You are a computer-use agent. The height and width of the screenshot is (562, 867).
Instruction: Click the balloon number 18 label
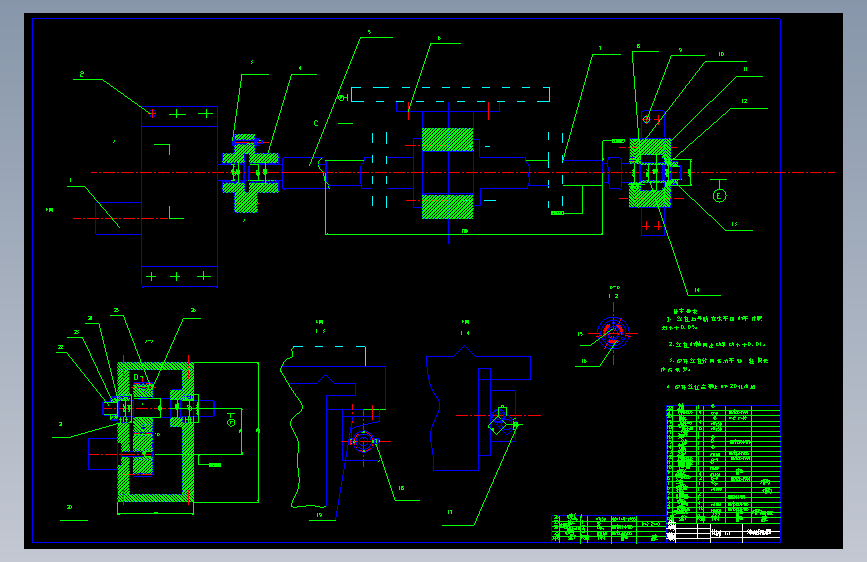coord(401,488)
